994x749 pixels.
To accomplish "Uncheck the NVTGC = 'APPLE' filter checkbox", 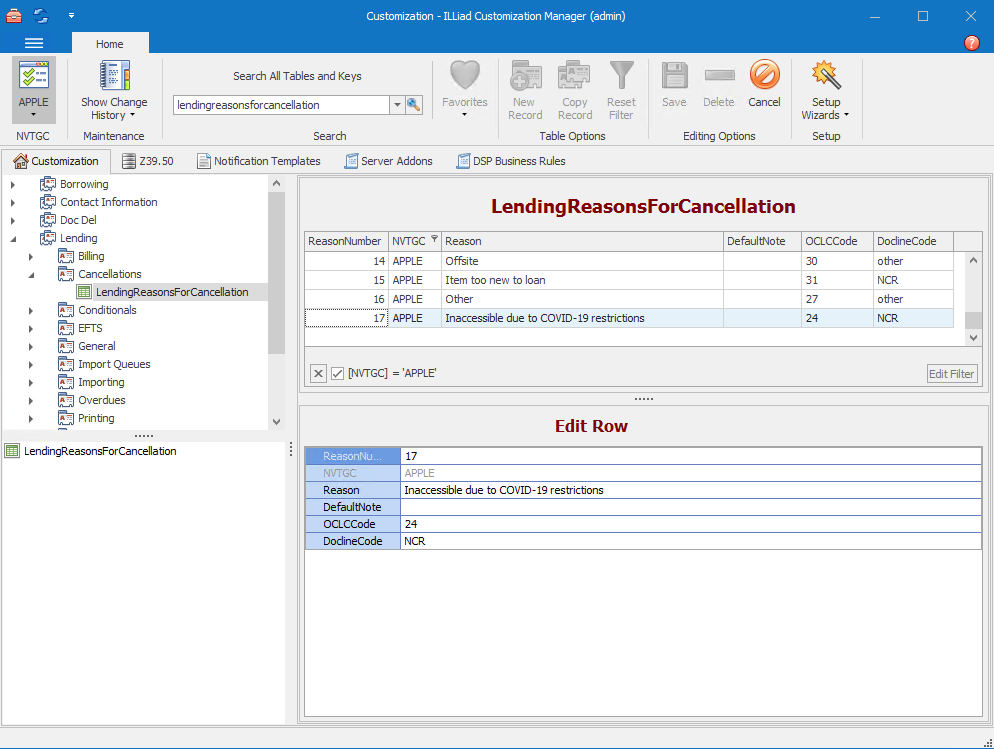I will tap(338, 373).
